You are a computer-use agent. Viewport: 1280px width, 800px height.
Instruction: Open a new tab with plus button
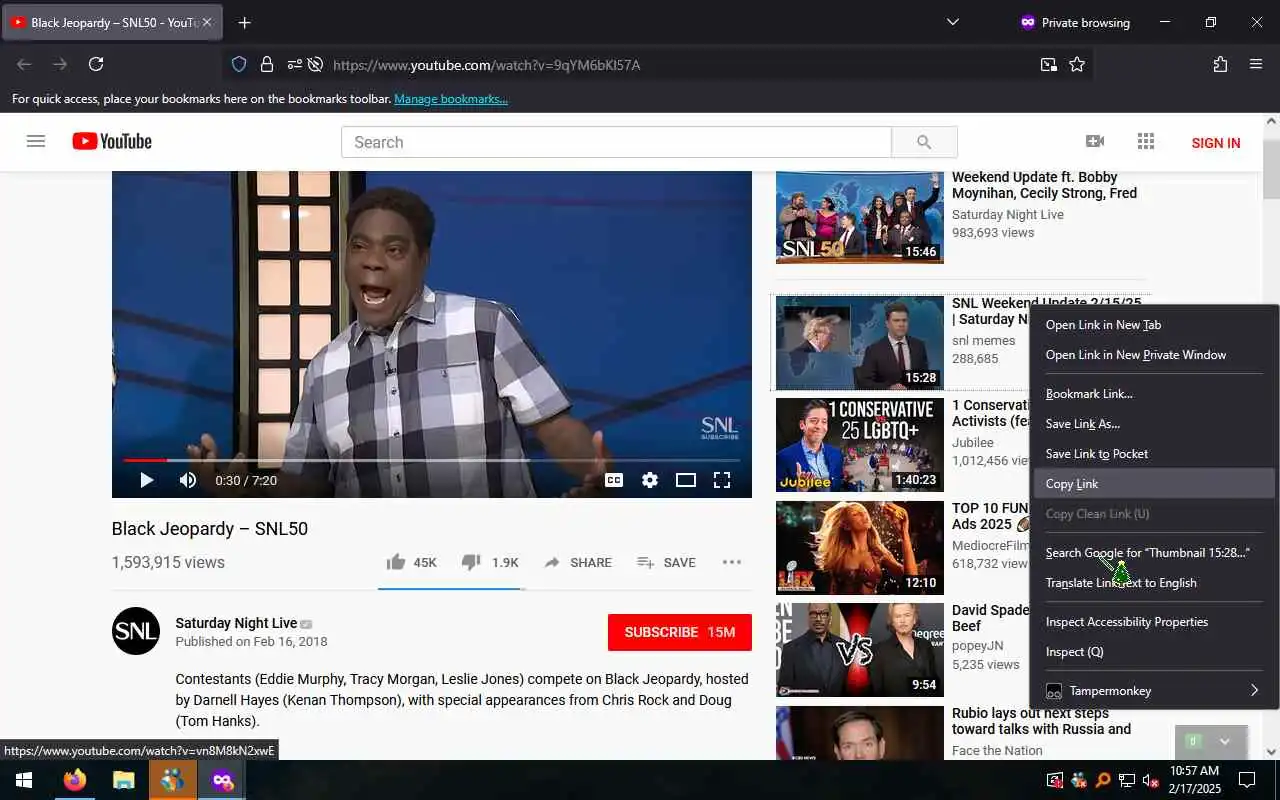[x=245, y=22]
